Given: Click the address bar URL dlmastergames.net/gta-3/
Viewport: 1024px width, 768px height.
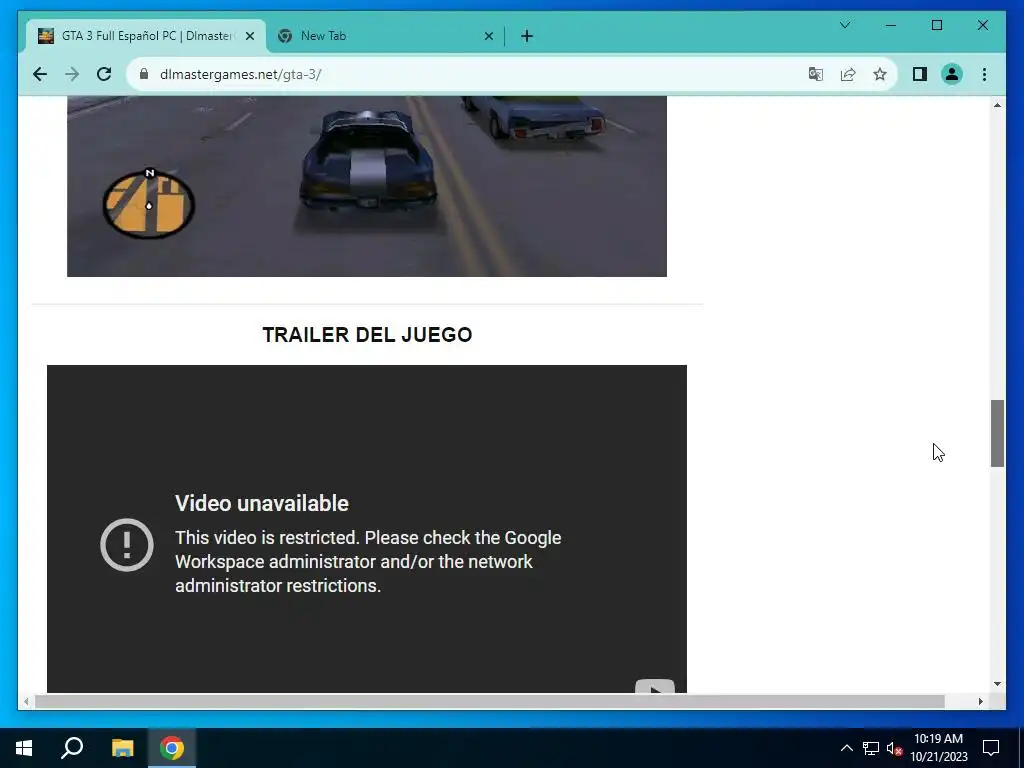Looking at the screenshot, I should pyautogui.click(x=240, y=74).
